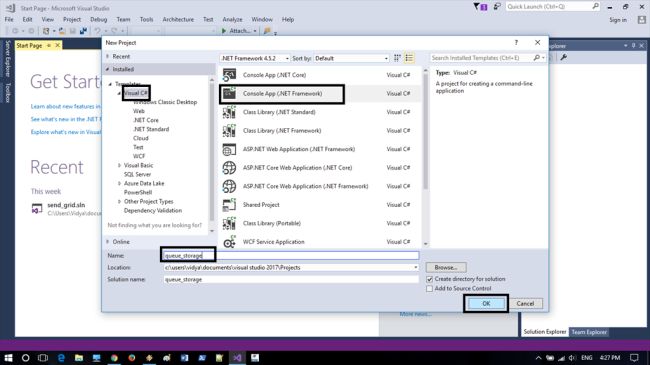Open the account icon next to Sign in
The image size is (650, 365).
point(642,19)
